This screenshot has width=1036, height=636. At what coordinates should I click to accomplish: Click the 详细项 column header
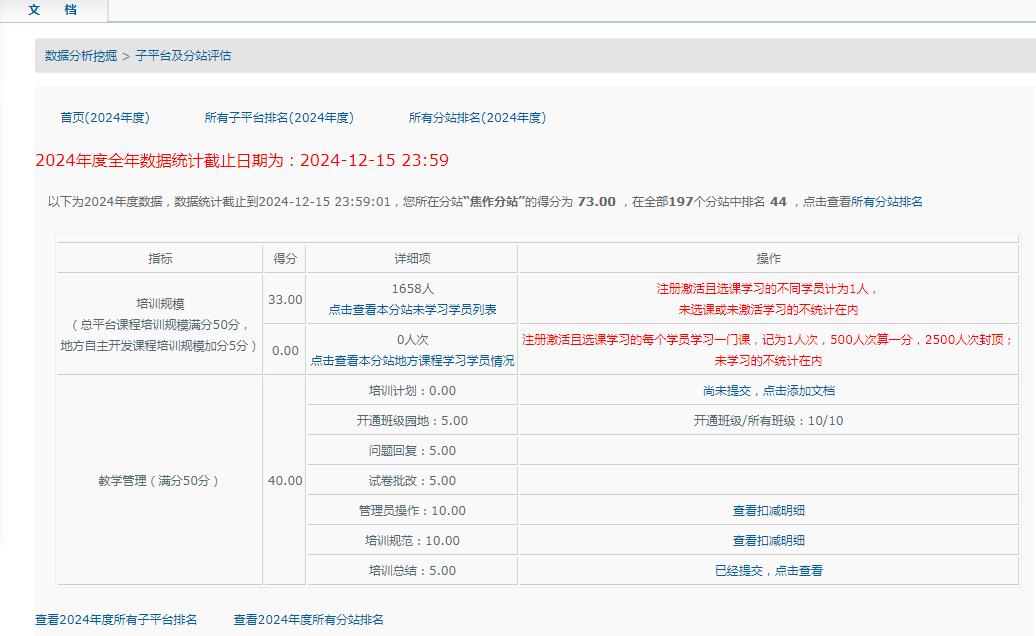(x=412, y=259)
